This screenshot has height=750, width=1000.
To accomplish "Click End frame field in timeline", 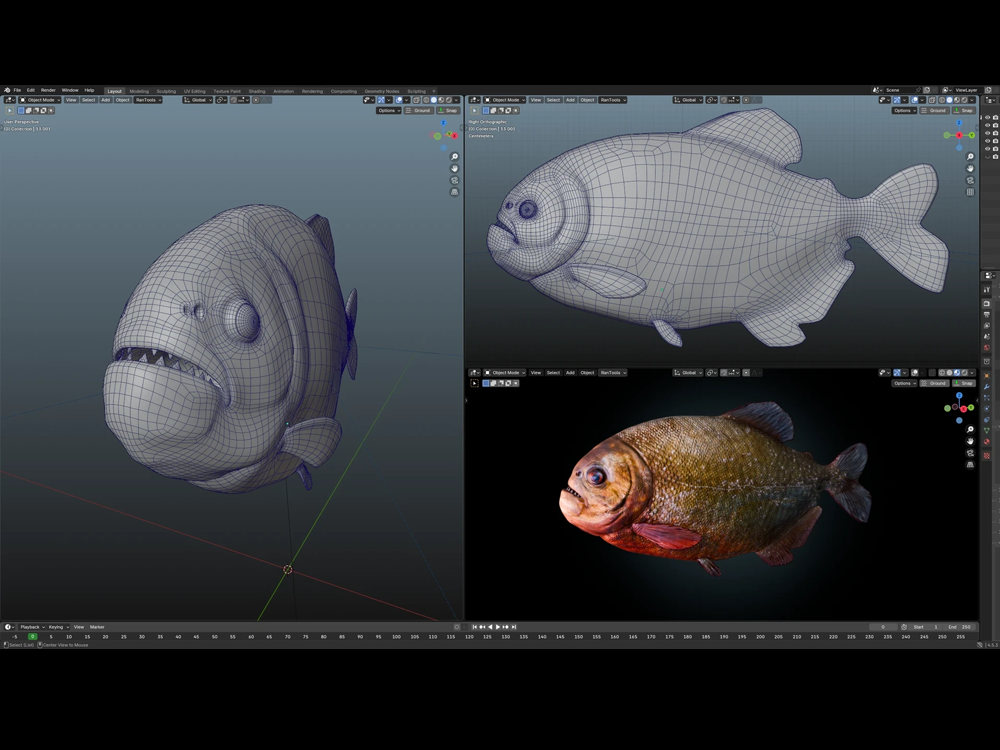I will click(960, 627).
